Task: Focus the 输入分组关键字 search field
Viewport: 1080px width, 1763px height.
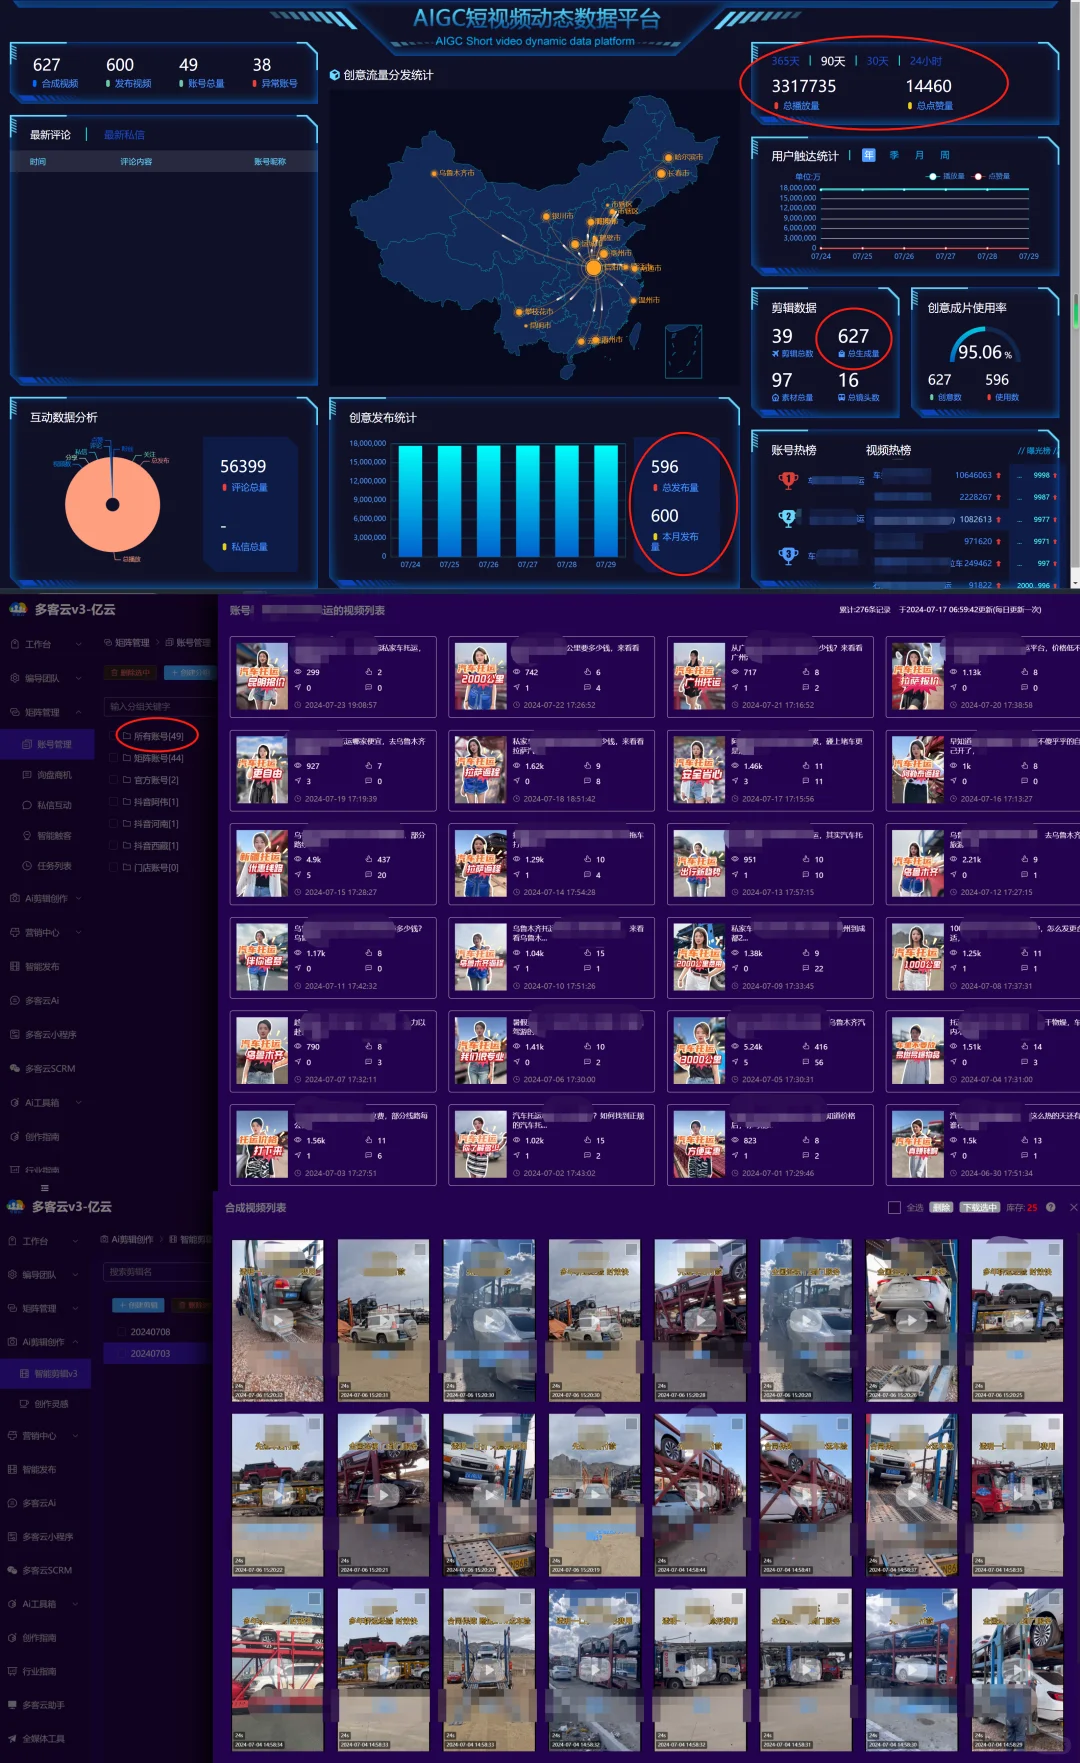Action: click(x=160, y=706)
